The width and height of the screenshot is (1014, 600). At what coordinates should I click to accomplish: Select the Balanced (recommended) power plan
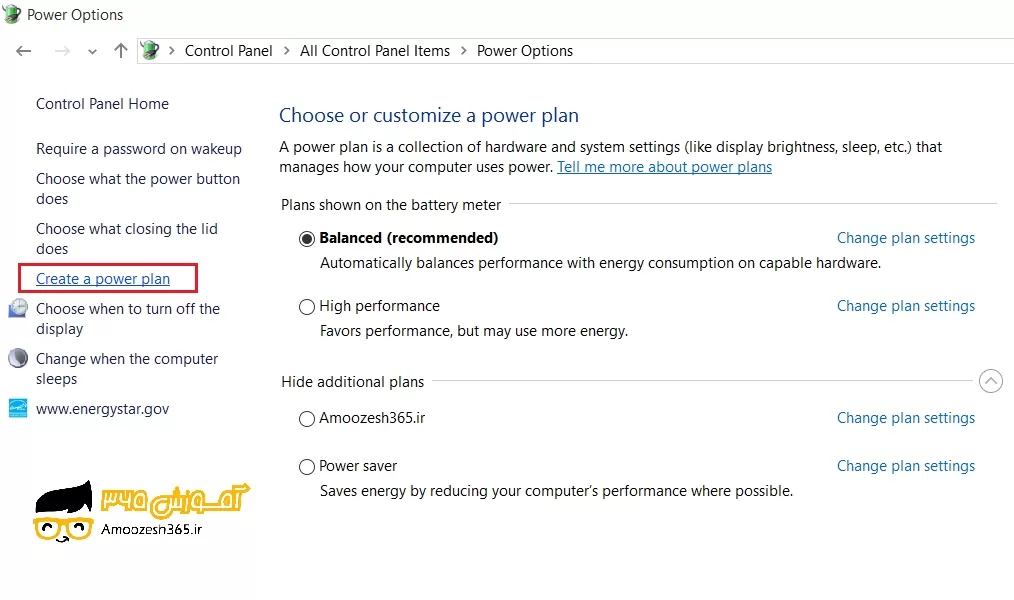(307, 238)
